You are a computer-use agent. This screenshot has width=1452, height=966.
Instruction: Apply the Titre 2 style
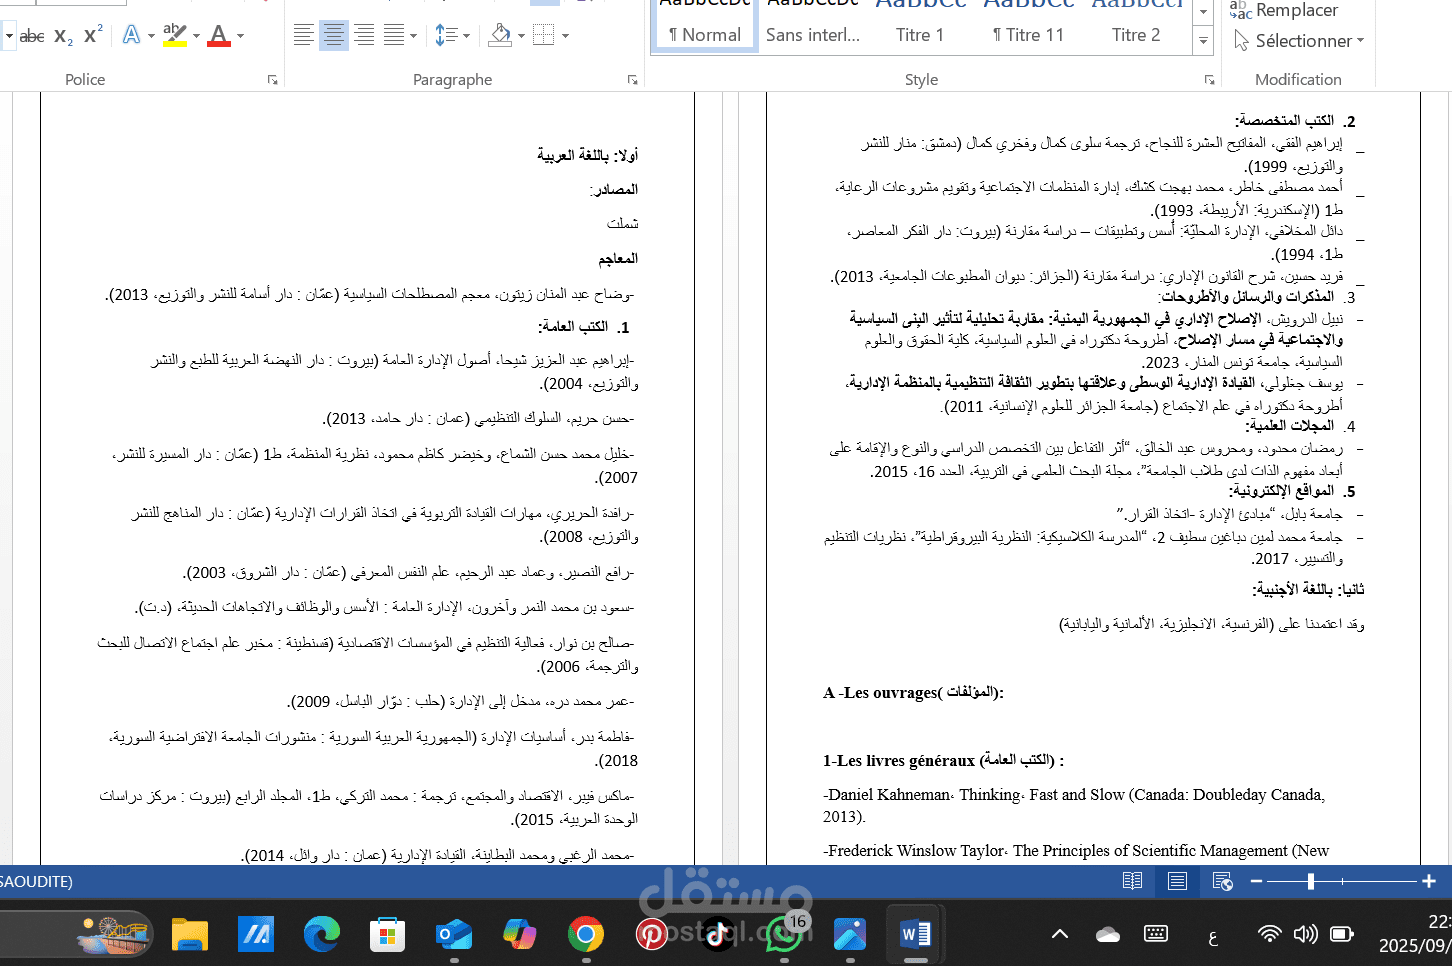[x=1136, y=26]
